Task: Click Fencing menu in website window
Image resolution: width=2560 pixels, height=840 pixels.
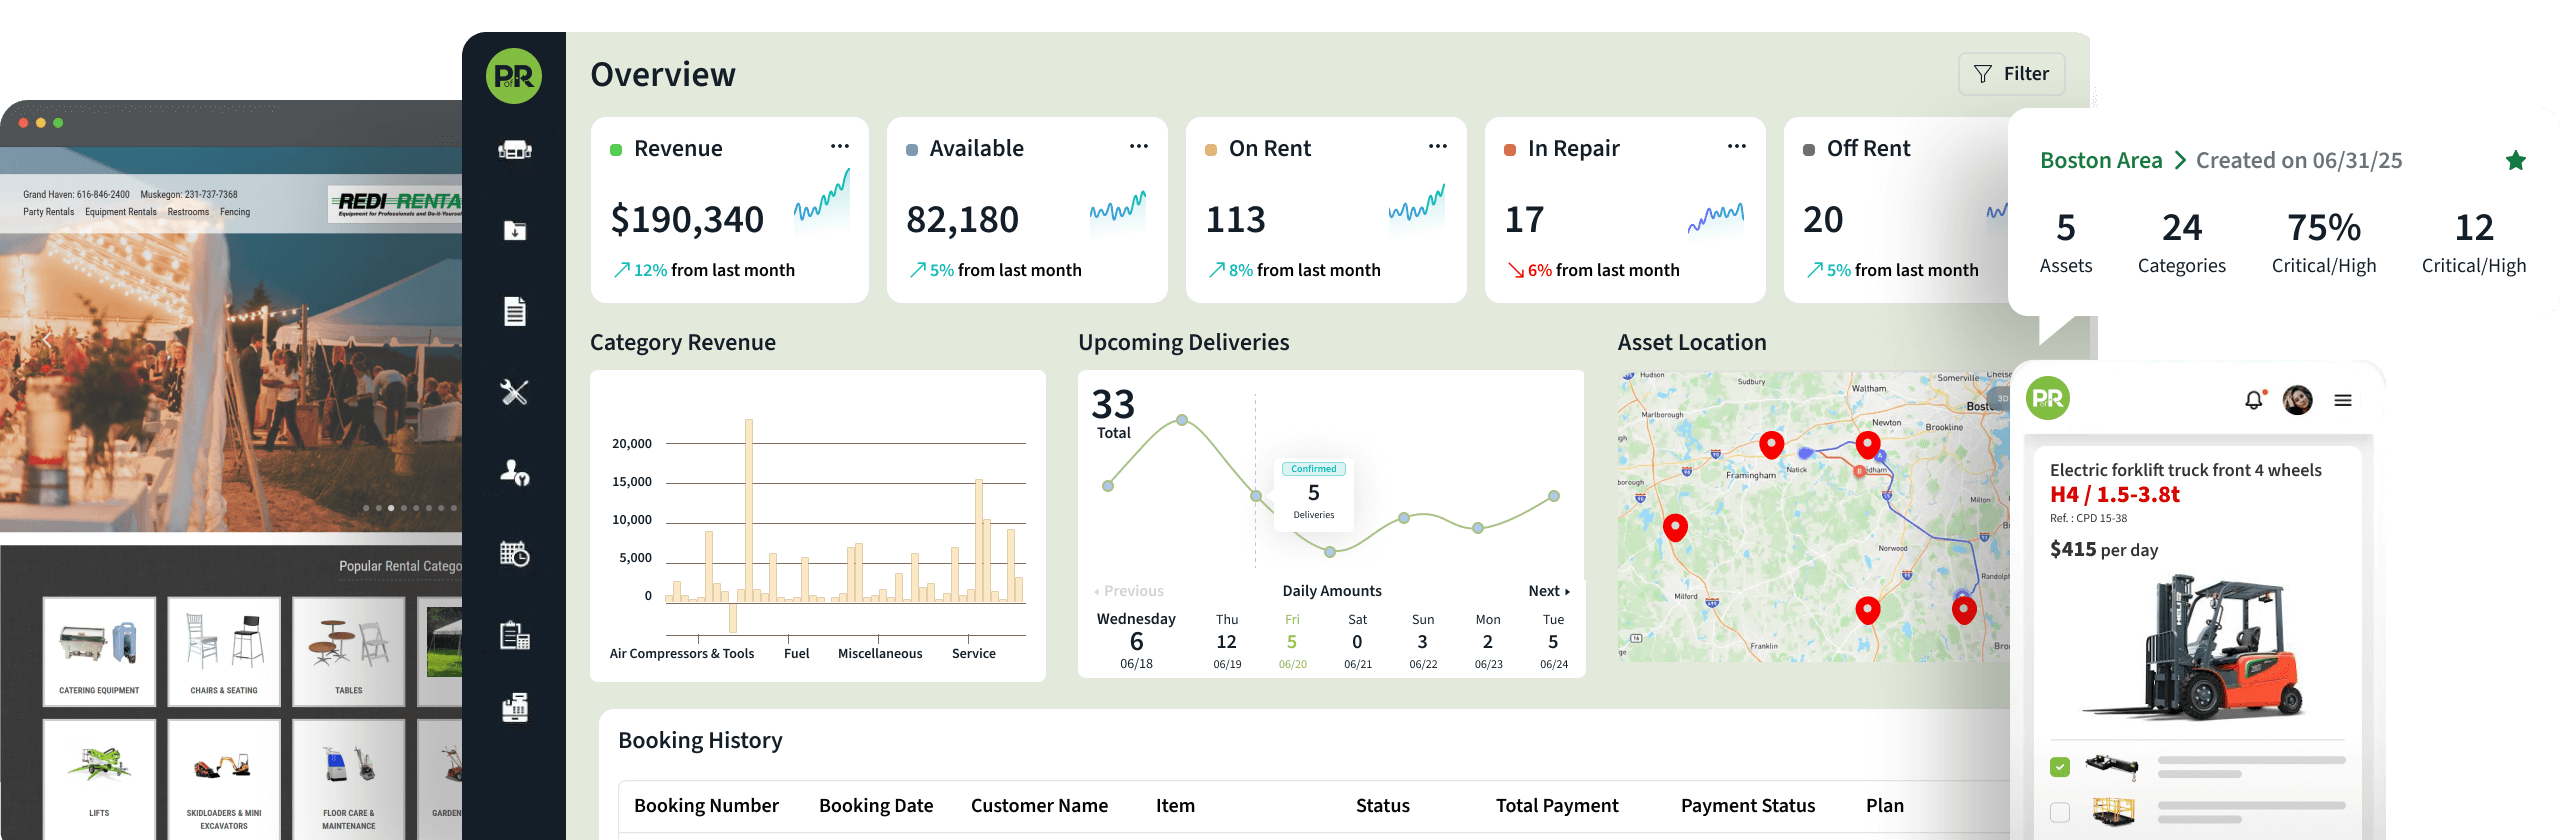Action: 235,212
